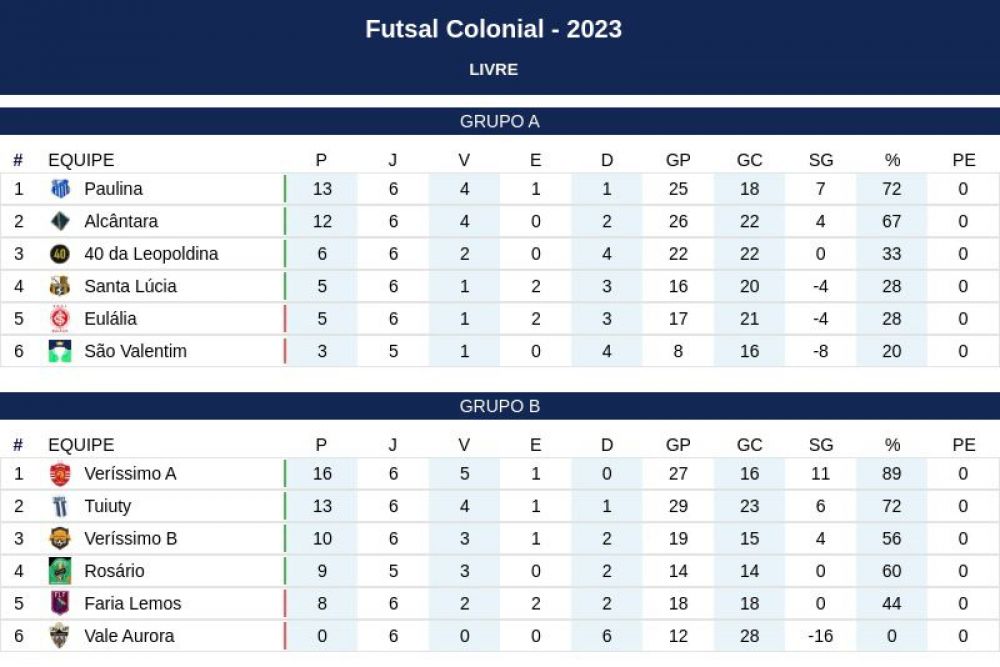Click the SG column header in Grupo B
This screenshot has width=1000, height=667.
point(821,445)
